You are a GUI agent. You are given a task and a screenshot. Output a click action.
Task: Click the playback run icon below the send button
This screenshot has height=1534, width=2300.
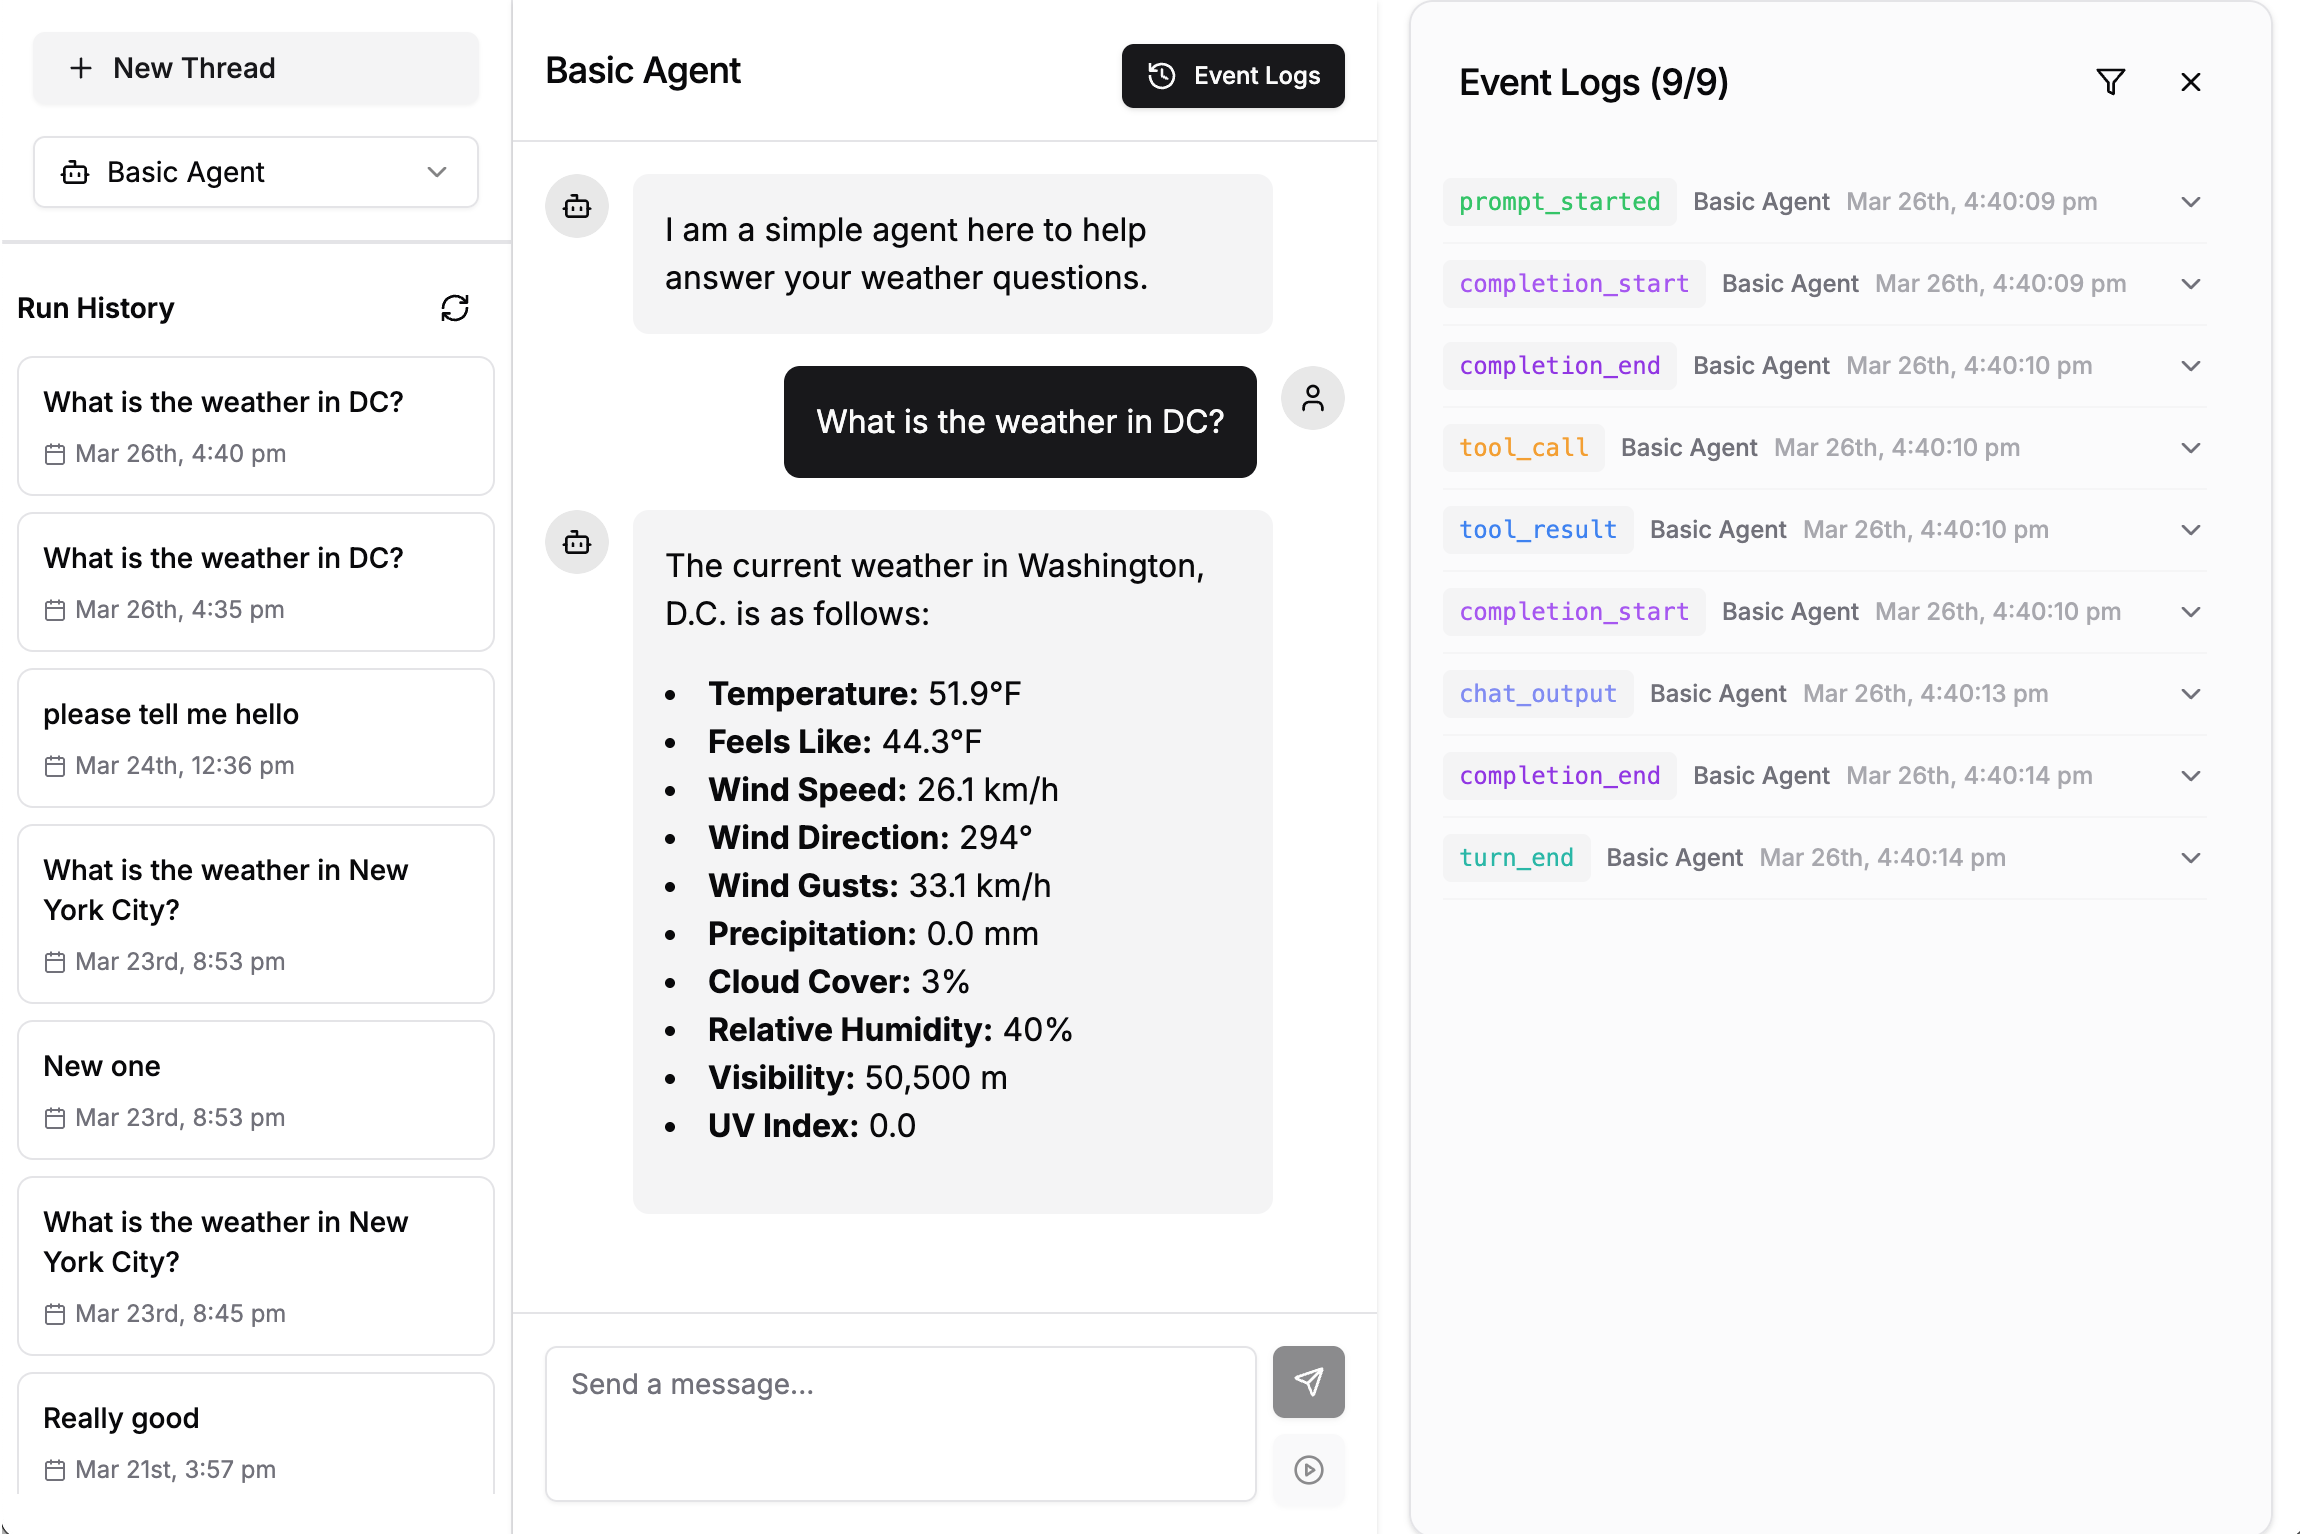pyautogui.click(x=1308, y=1470)
